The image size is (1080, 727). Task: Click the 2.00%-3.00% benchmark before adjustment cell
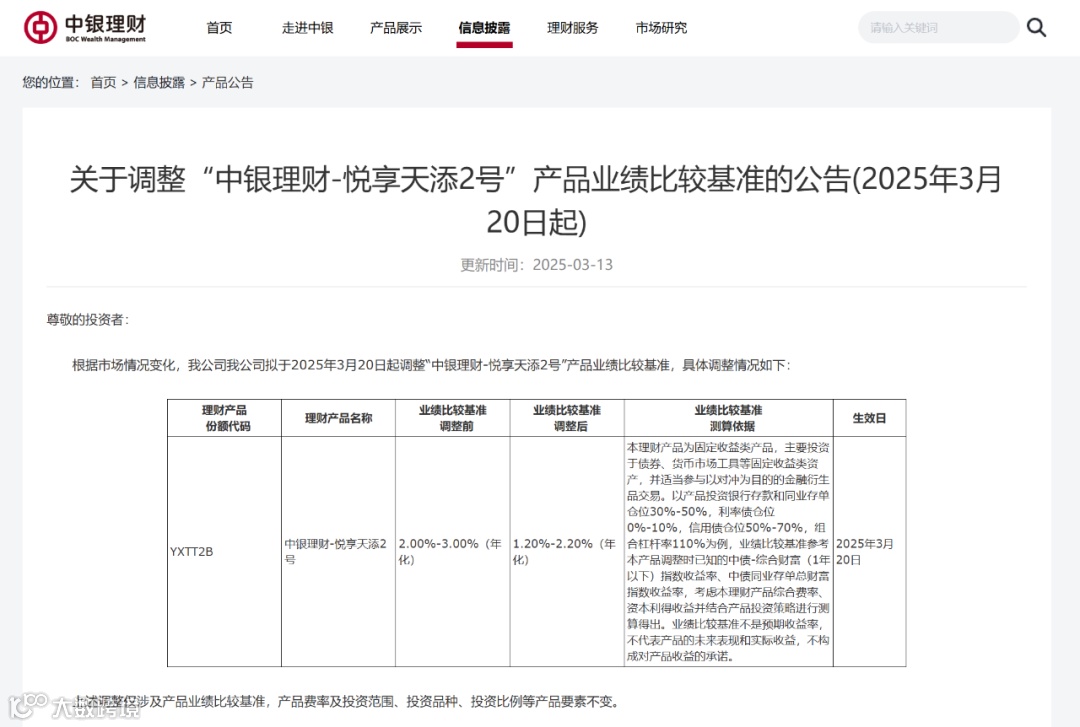tap(453, 551)
